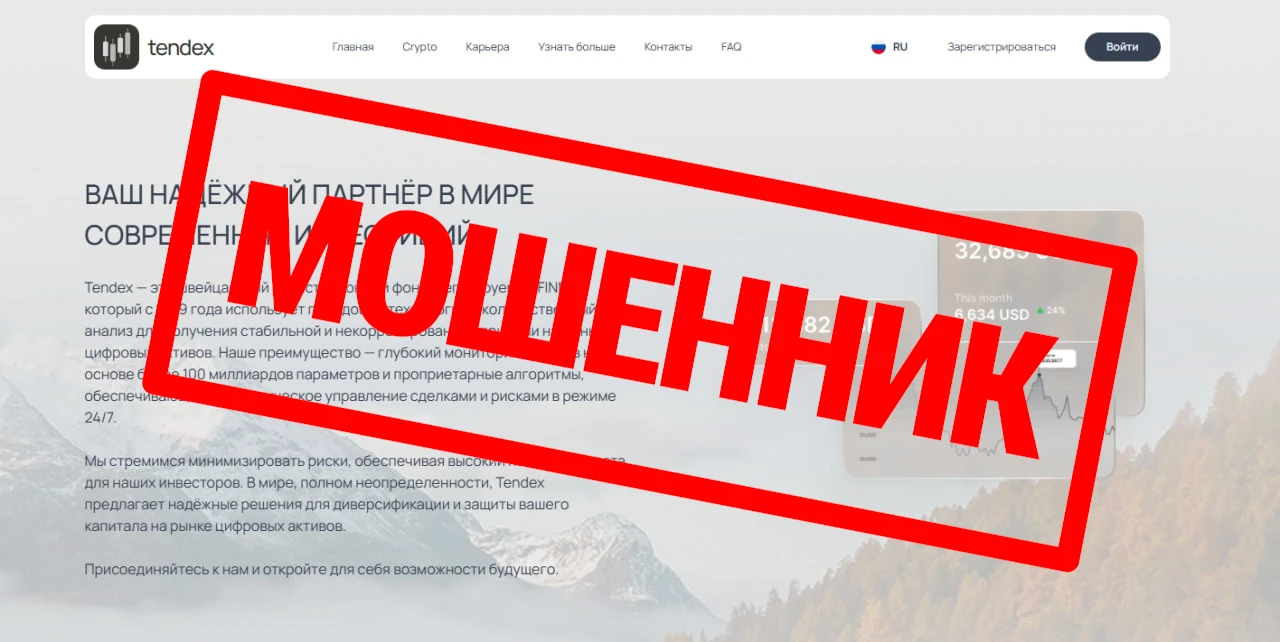Open the Контакты page
1280x642 pixels.
click(668, 47)
